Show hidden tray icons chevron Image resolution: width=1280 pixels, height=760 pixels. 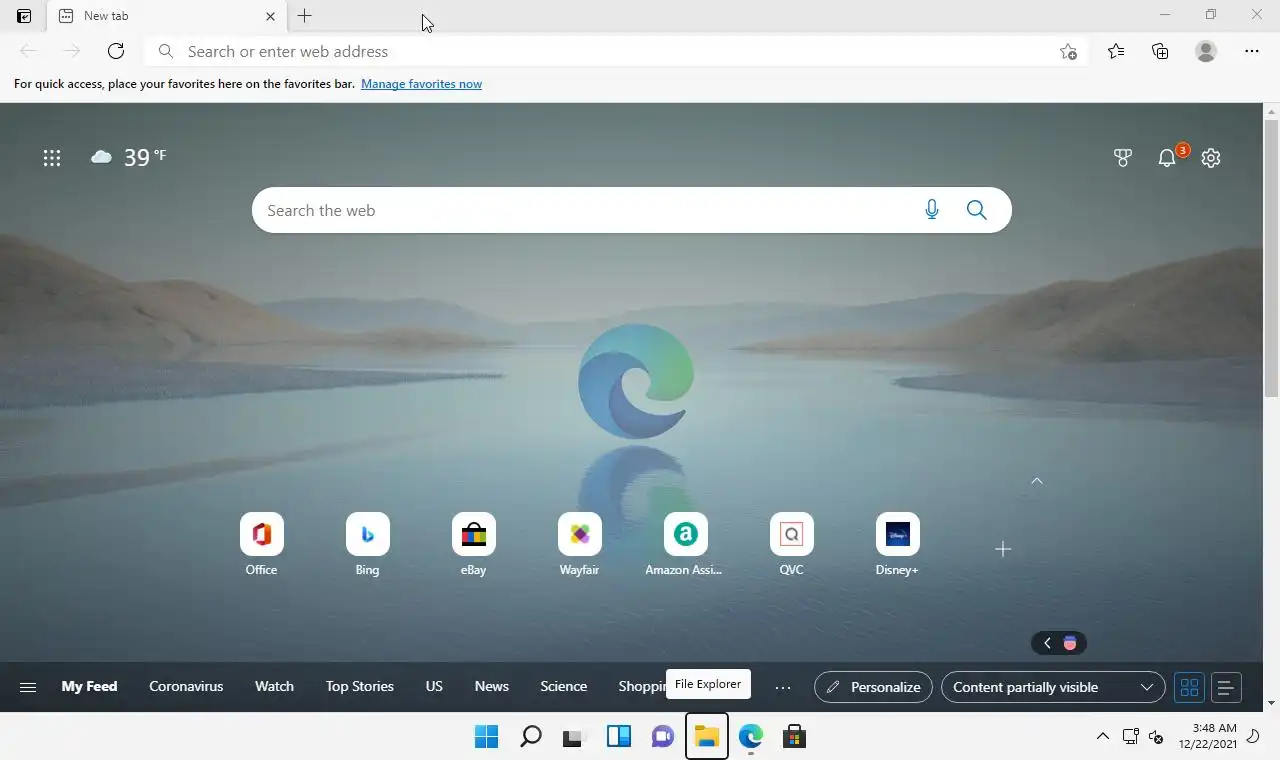point(1103,737)
